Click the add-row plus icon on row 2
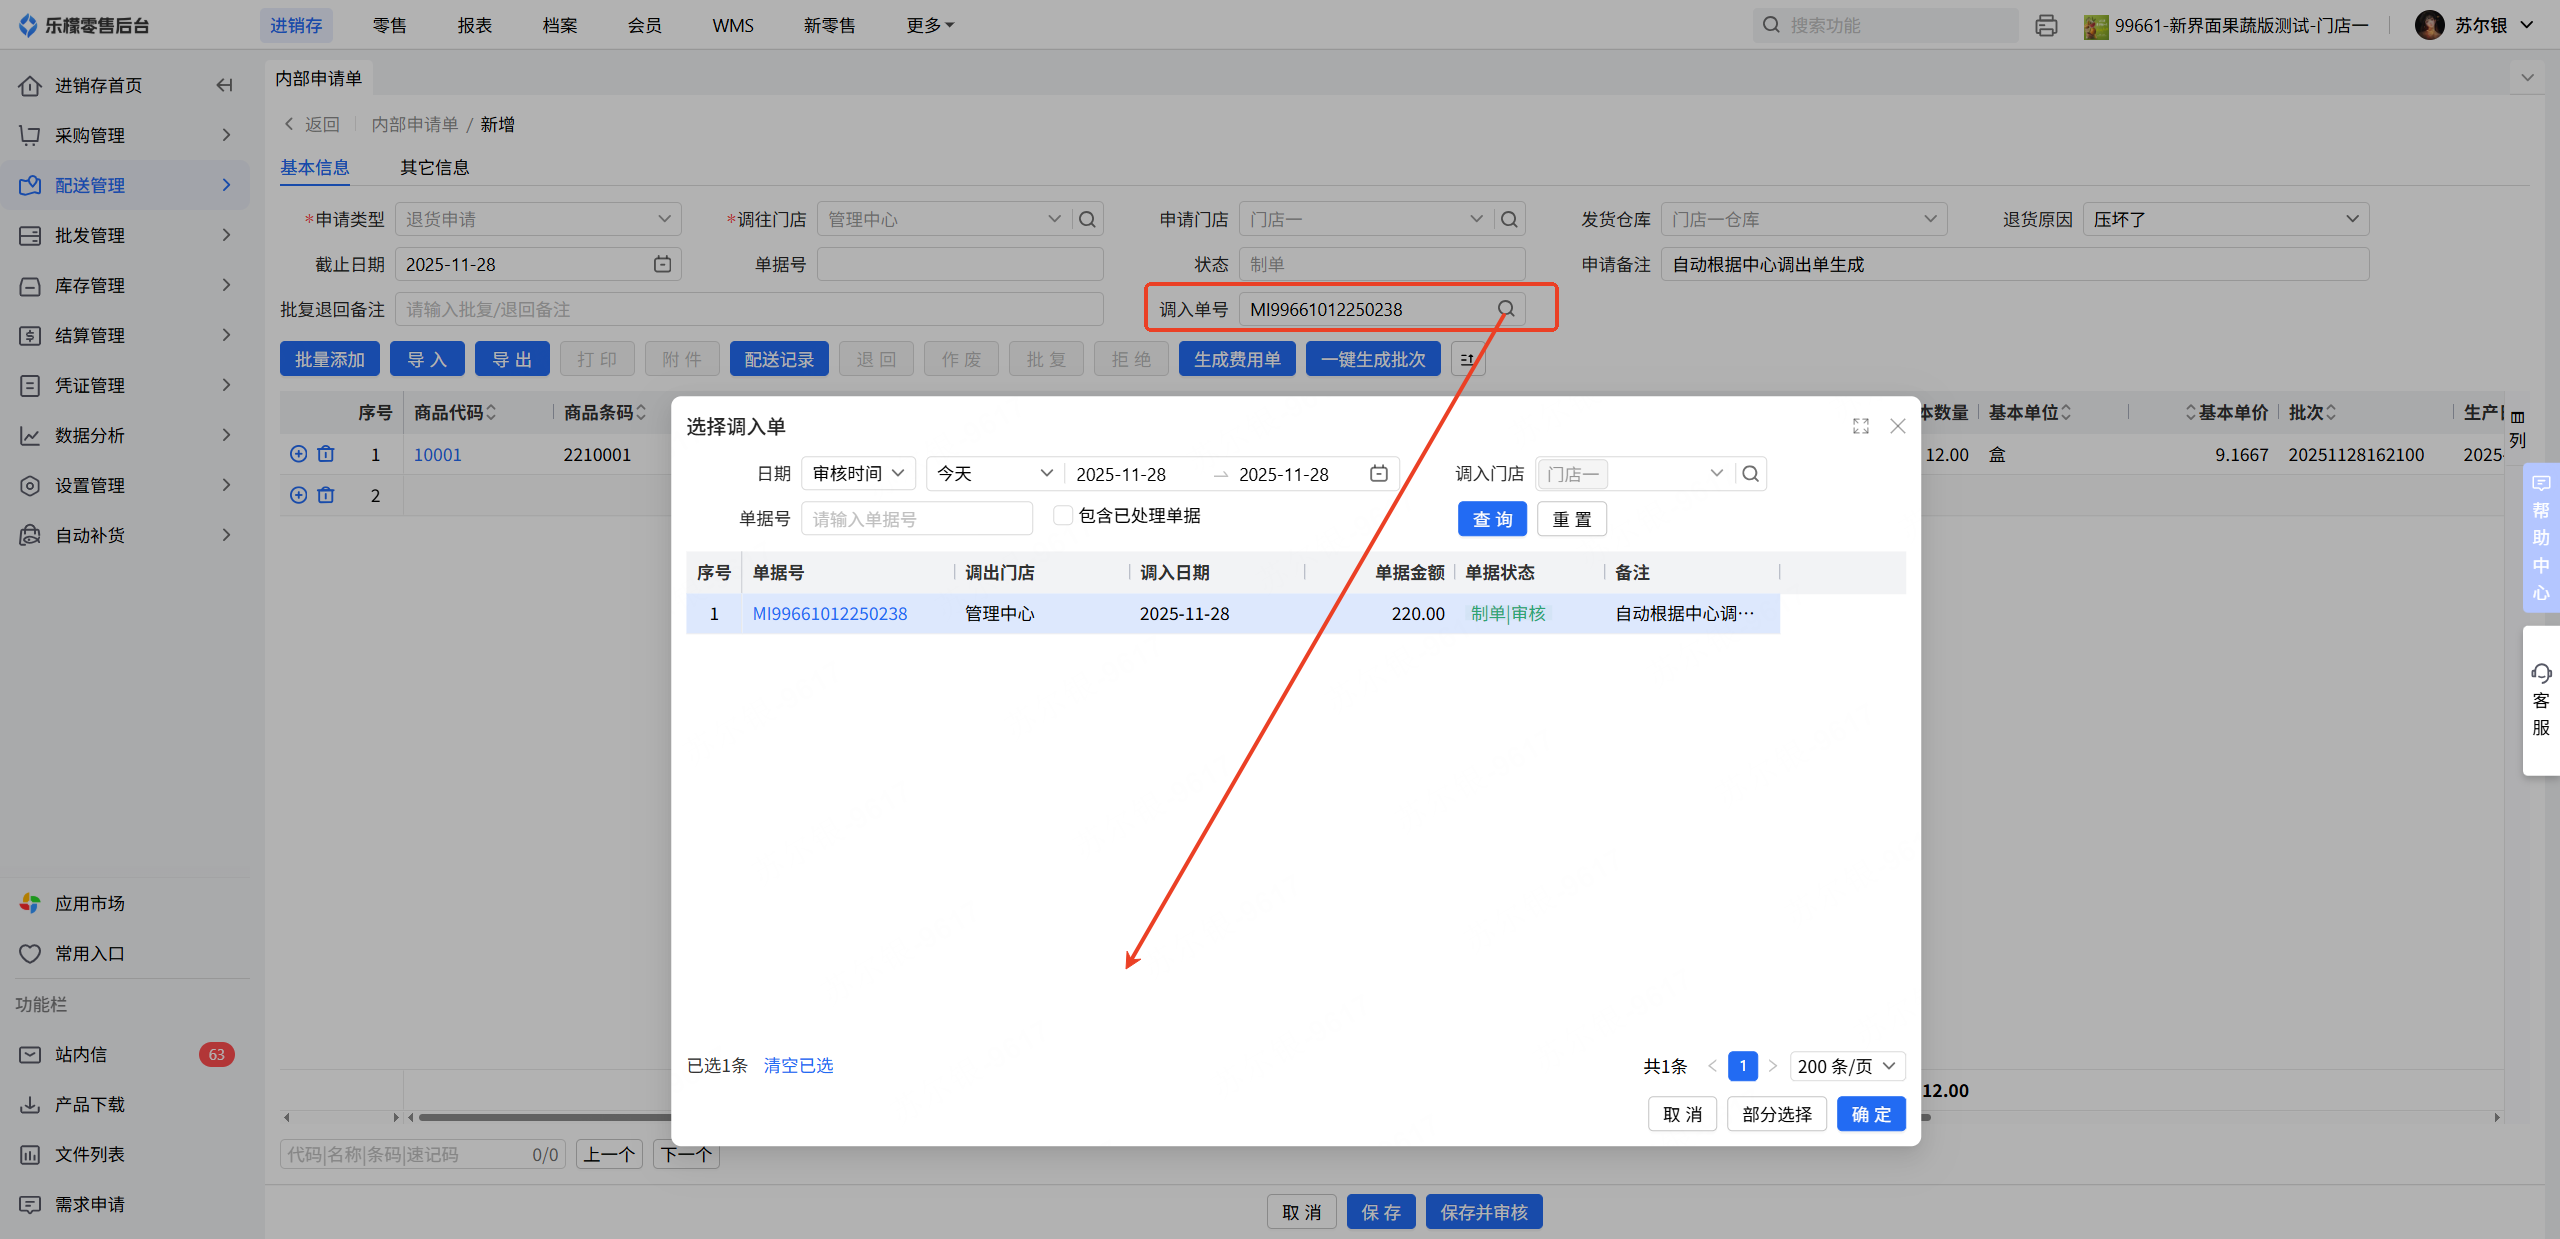Image resolution: width=2560 pixels, height=1239 pixels. tap(298, 495)
